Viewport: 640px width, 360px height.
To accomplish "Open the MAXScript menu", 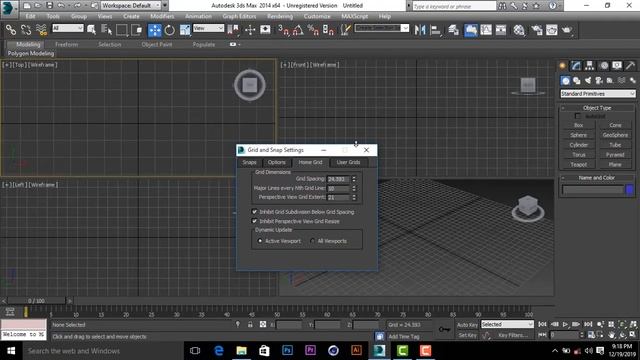I will [355, 16].
